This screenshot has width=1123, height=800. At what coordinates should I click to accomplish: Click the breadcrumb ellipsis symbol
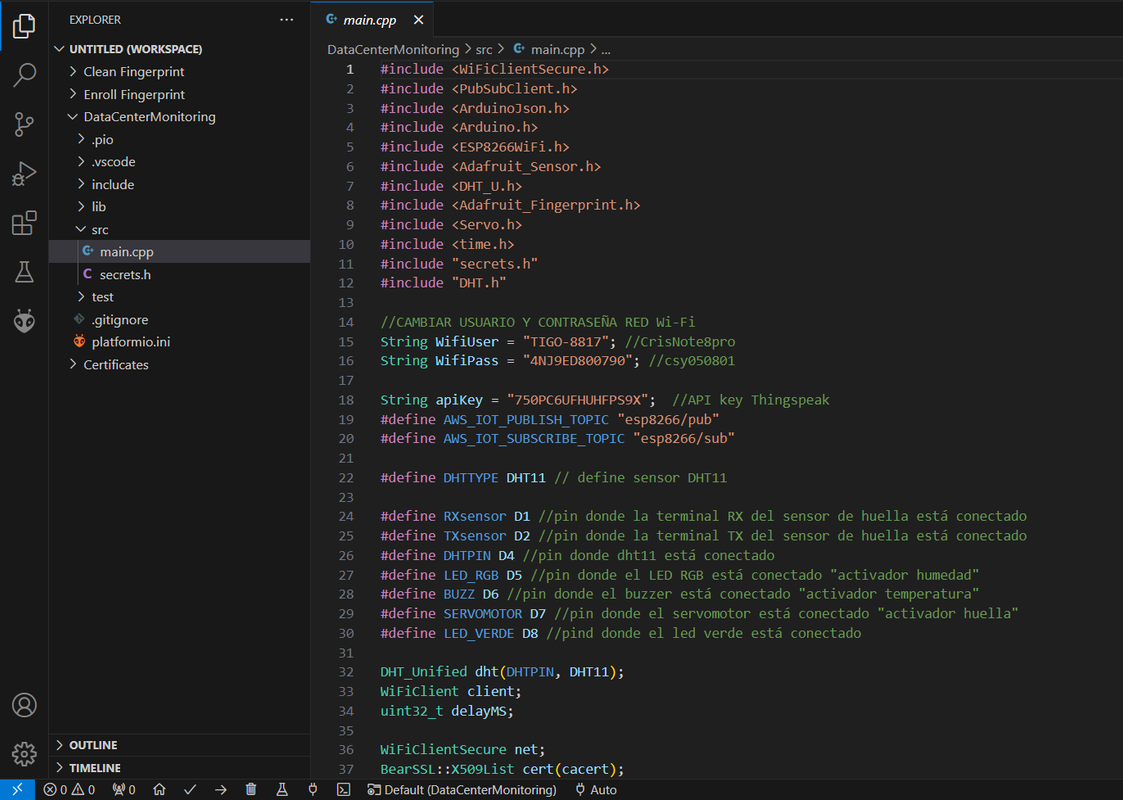pos(606,50)
